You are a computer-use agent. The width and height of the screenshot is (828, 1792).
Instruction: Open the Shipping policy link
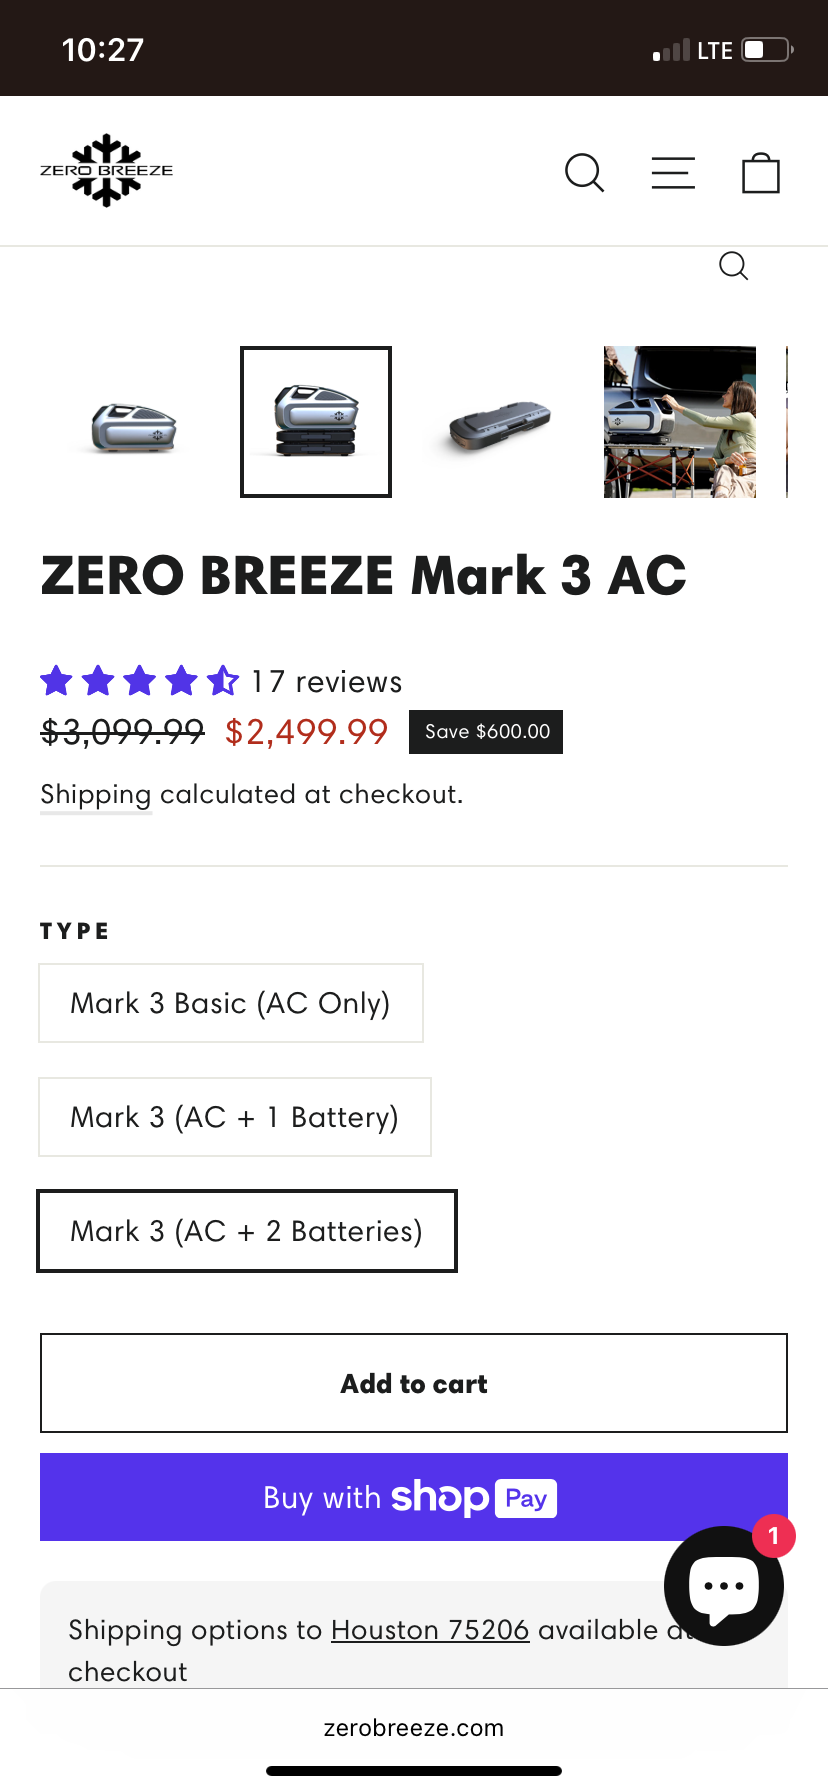95,794
